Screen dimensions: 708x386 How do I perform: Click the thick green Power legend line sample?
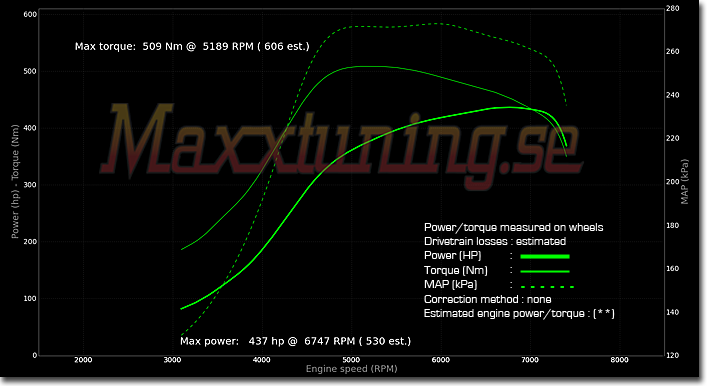(x=545, y=256)
